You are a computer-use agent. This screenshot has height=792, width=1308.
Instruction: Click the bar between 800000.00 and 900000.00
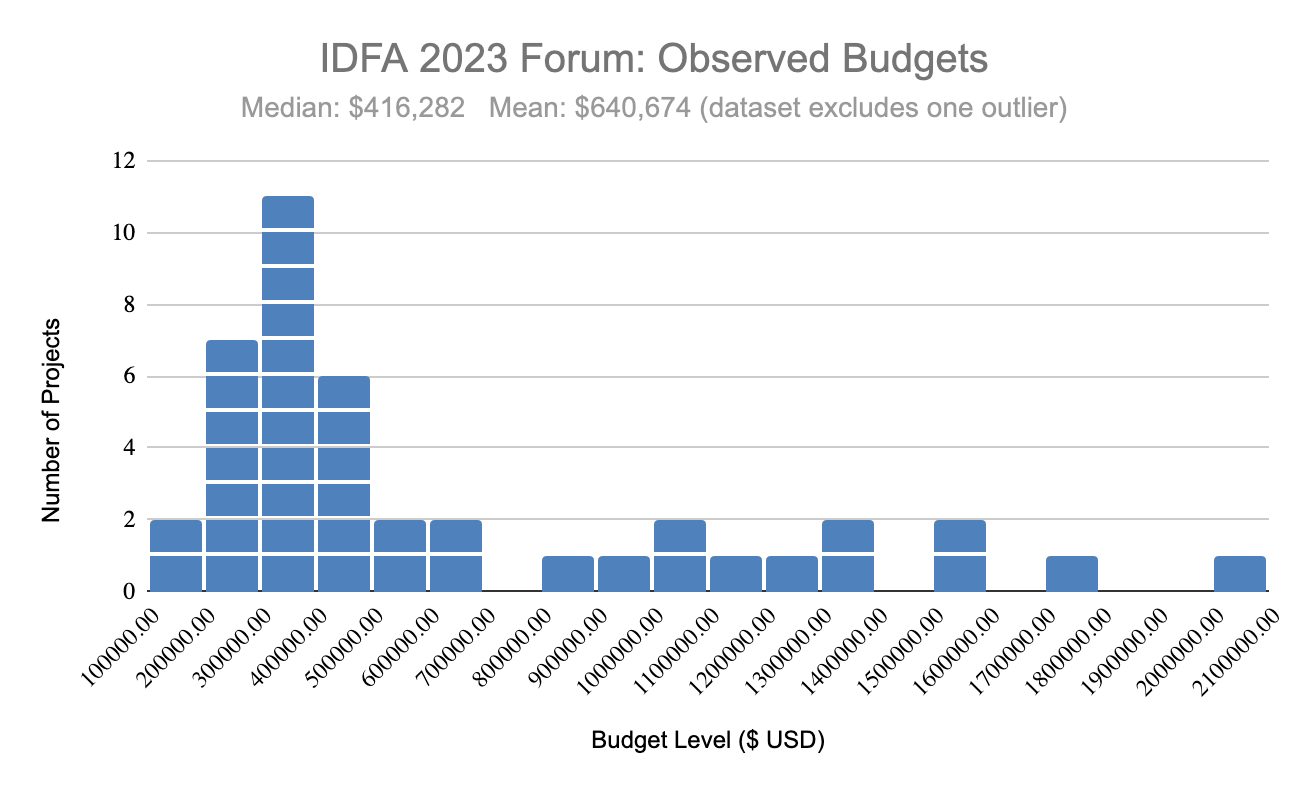pyautogui.click(x=568, y=574)
